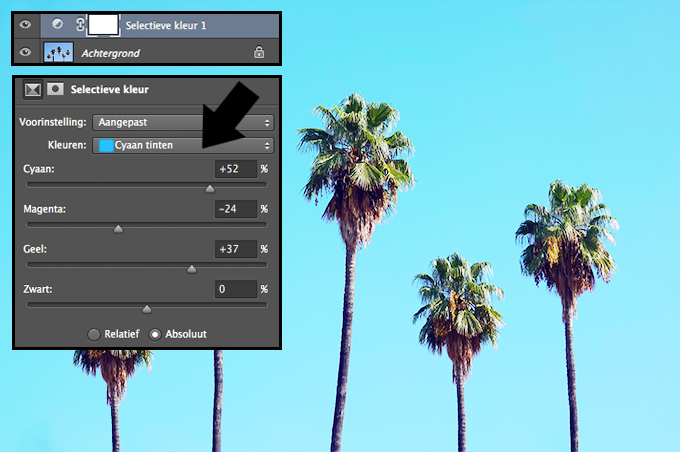This screenshot has height=452, width=680.
Task: Open the Voorinstelling dropdown set to Aangepast
Action: (x=183, y=122)
